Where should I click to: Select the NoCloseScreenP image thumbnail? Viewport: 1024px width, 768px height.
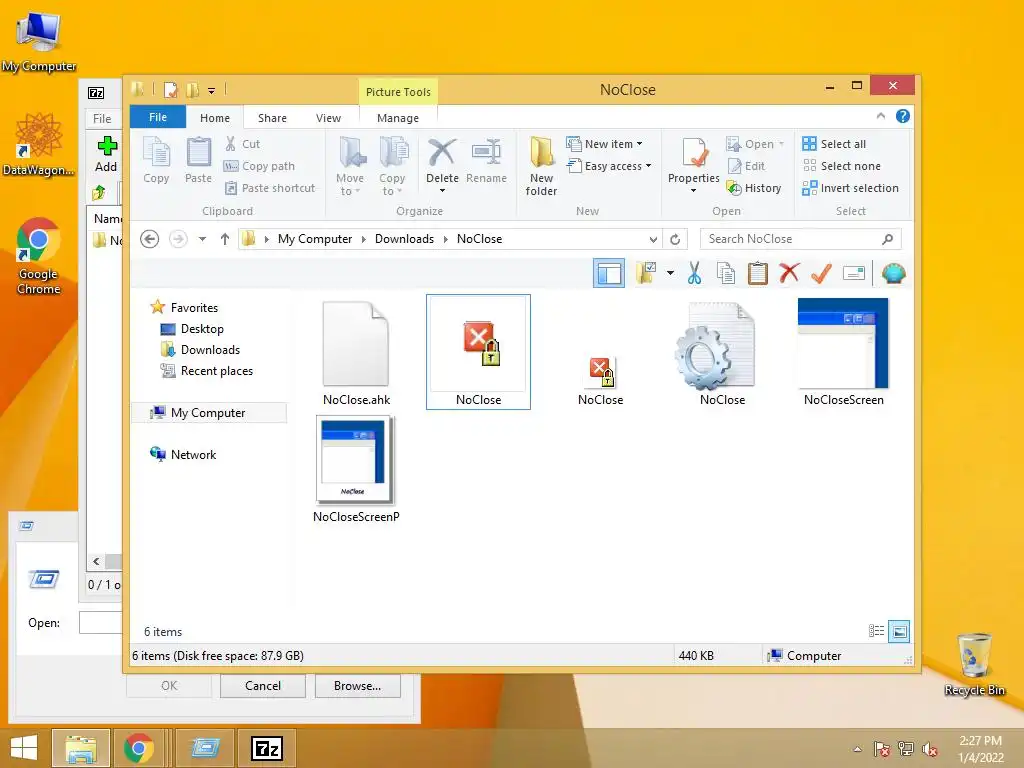[356, 470]
